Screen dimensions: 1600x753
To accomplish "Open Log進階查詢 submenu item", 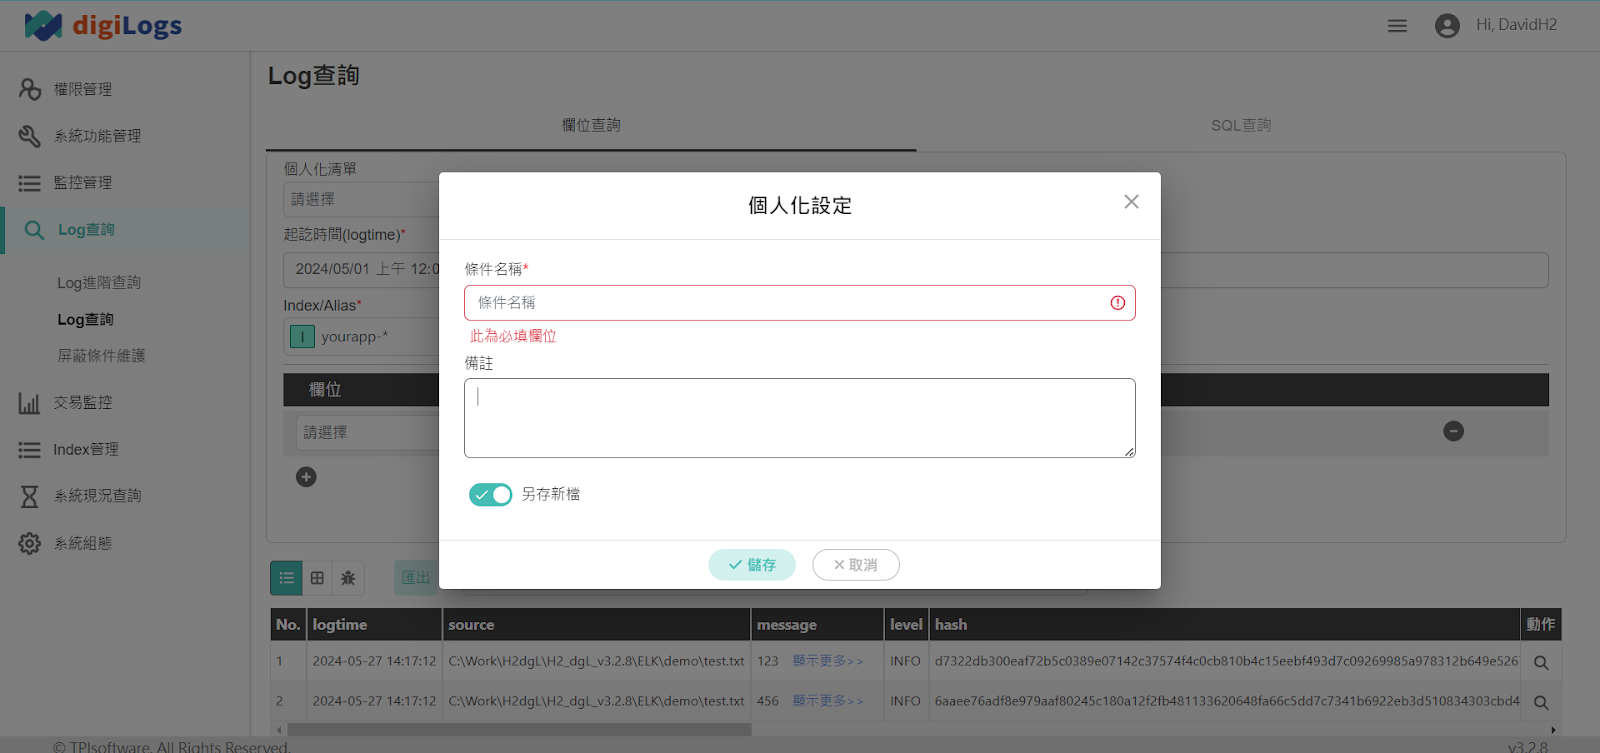I will [99, 283].
